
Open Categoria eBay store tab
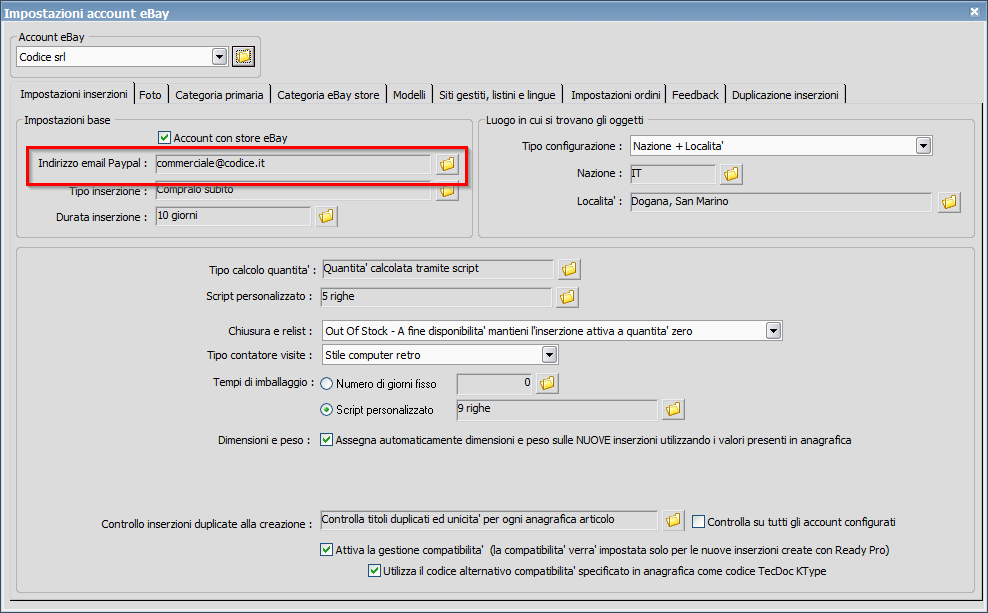pyautogui.click(x=328, y=95)
